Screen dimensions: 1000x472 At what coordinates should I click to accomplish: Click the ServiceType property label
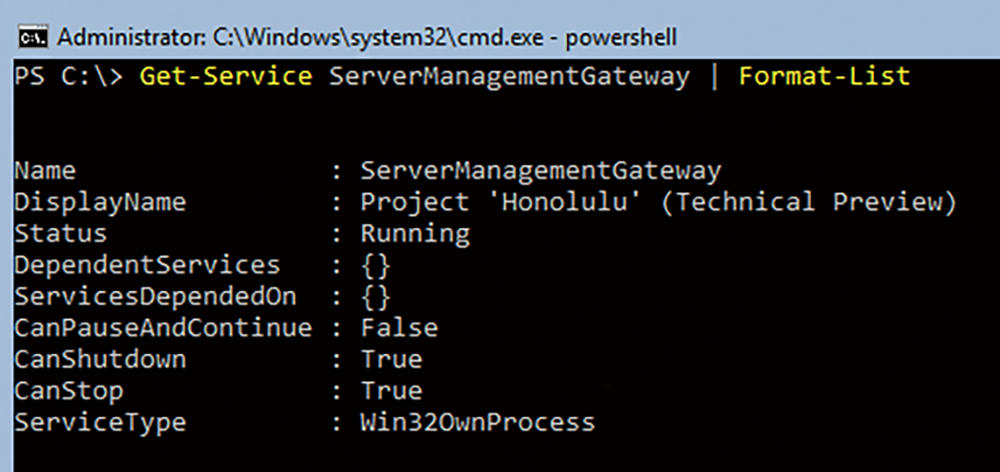100,422
